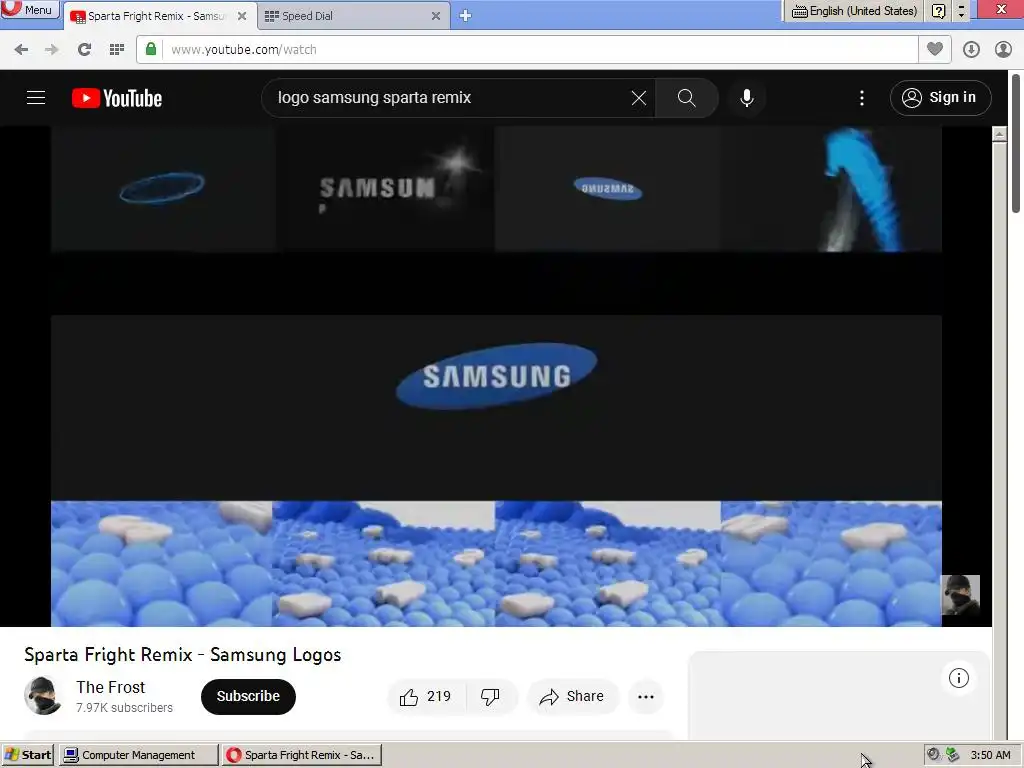Share the video
The width and height of the screenshot is (1024, 768).
(x=571, y=697)
